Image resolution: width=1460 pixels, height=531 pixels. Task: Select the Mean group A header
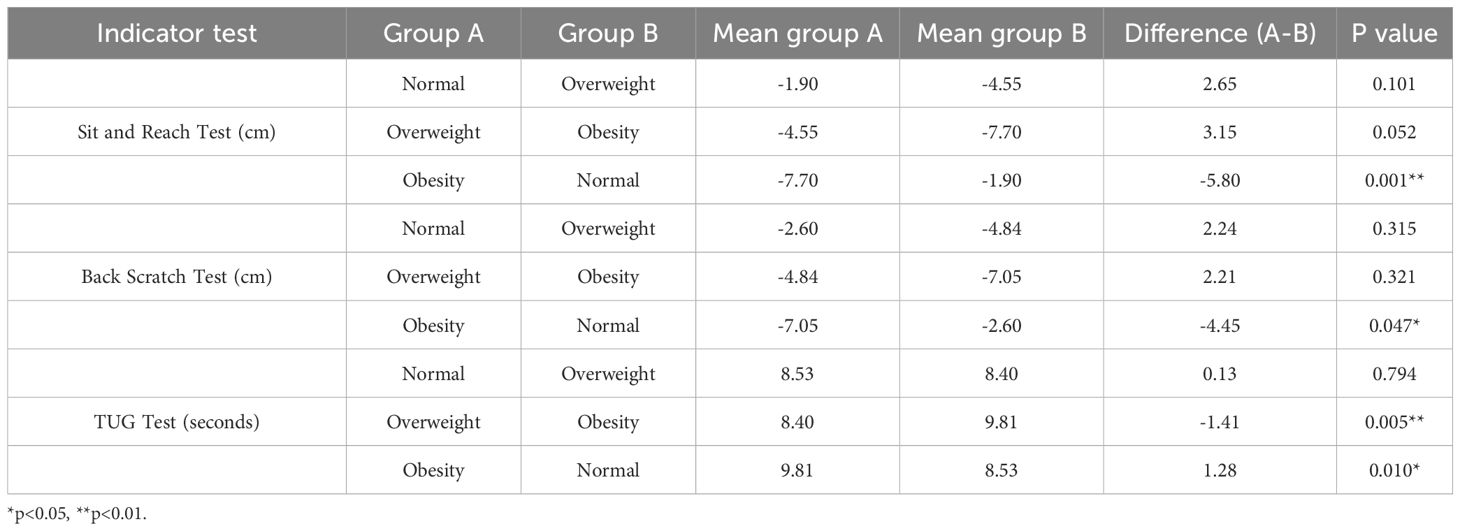[x=797, y=33]
